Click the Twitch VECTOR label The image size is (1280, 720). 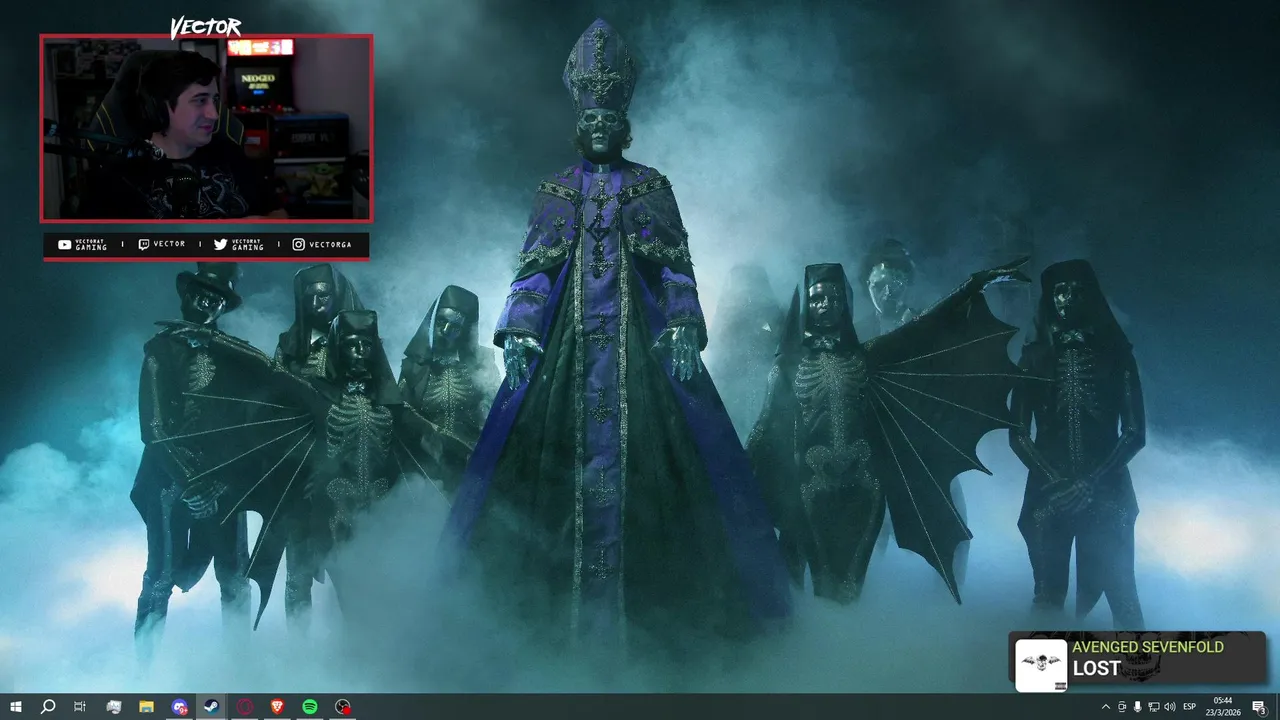tap(161, 245)
